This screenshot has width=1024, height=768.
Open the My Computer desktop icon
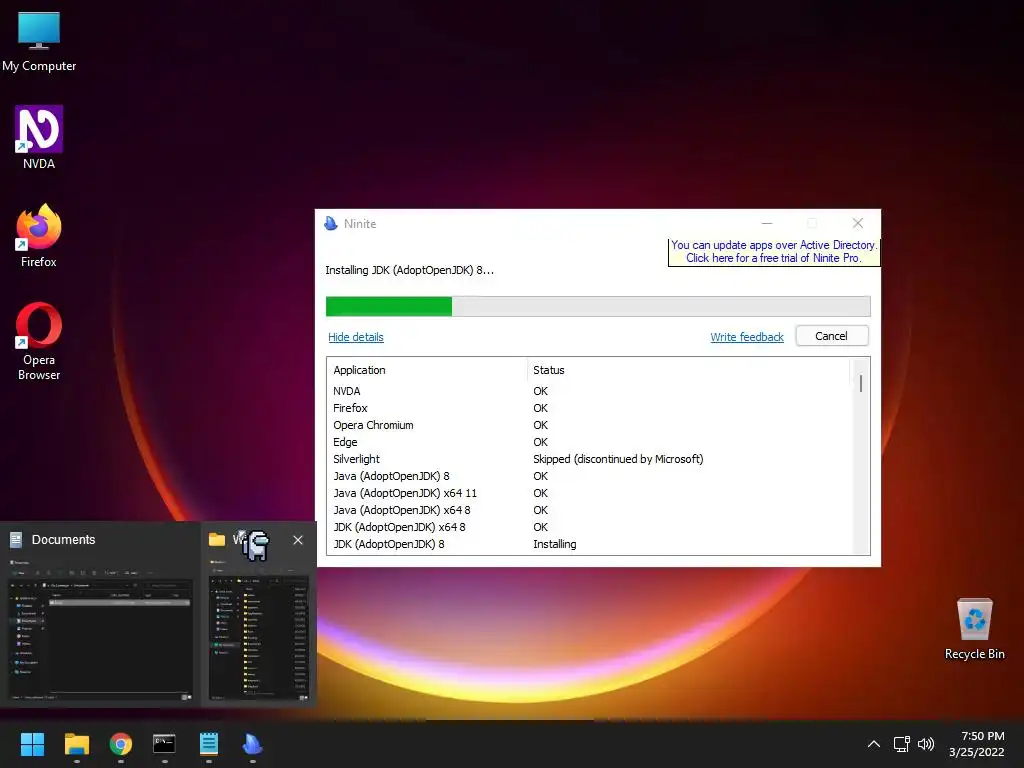click(39, 42)
